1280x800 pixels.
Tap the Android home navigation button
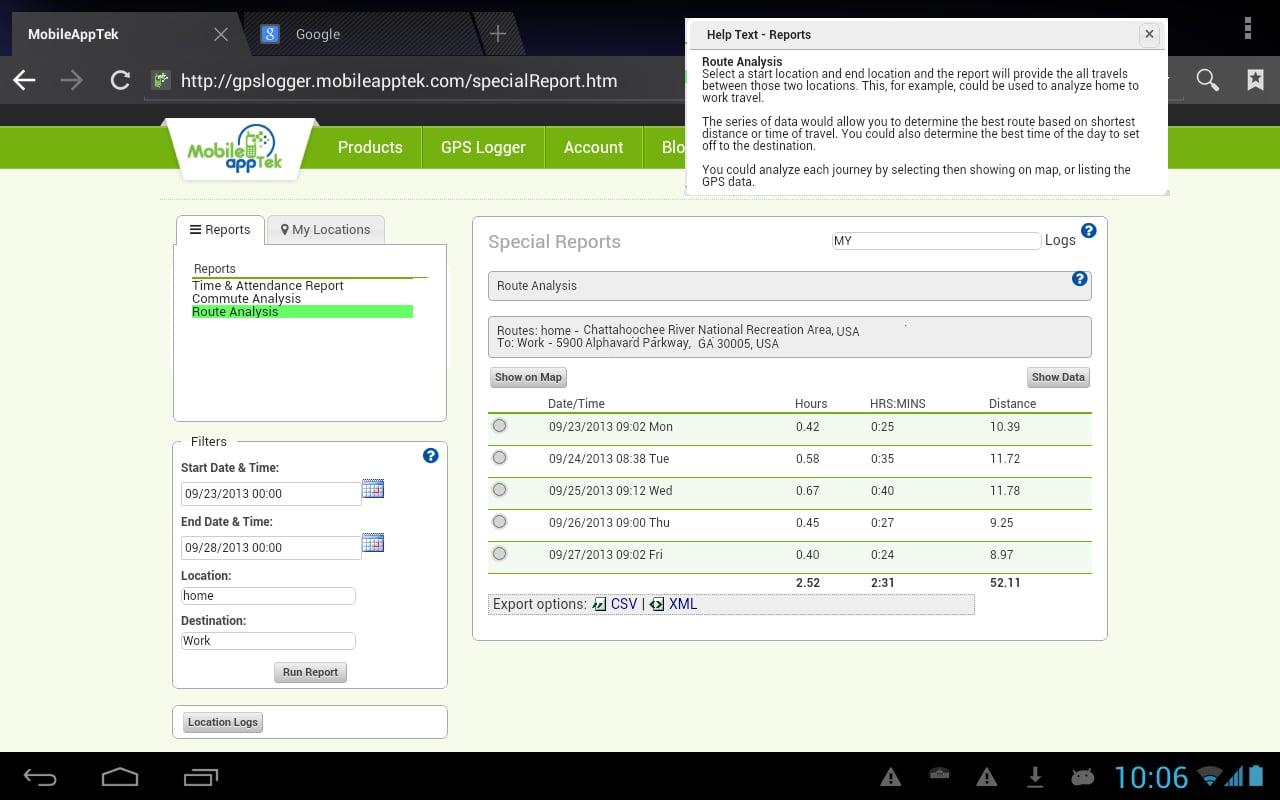[120, 777]
